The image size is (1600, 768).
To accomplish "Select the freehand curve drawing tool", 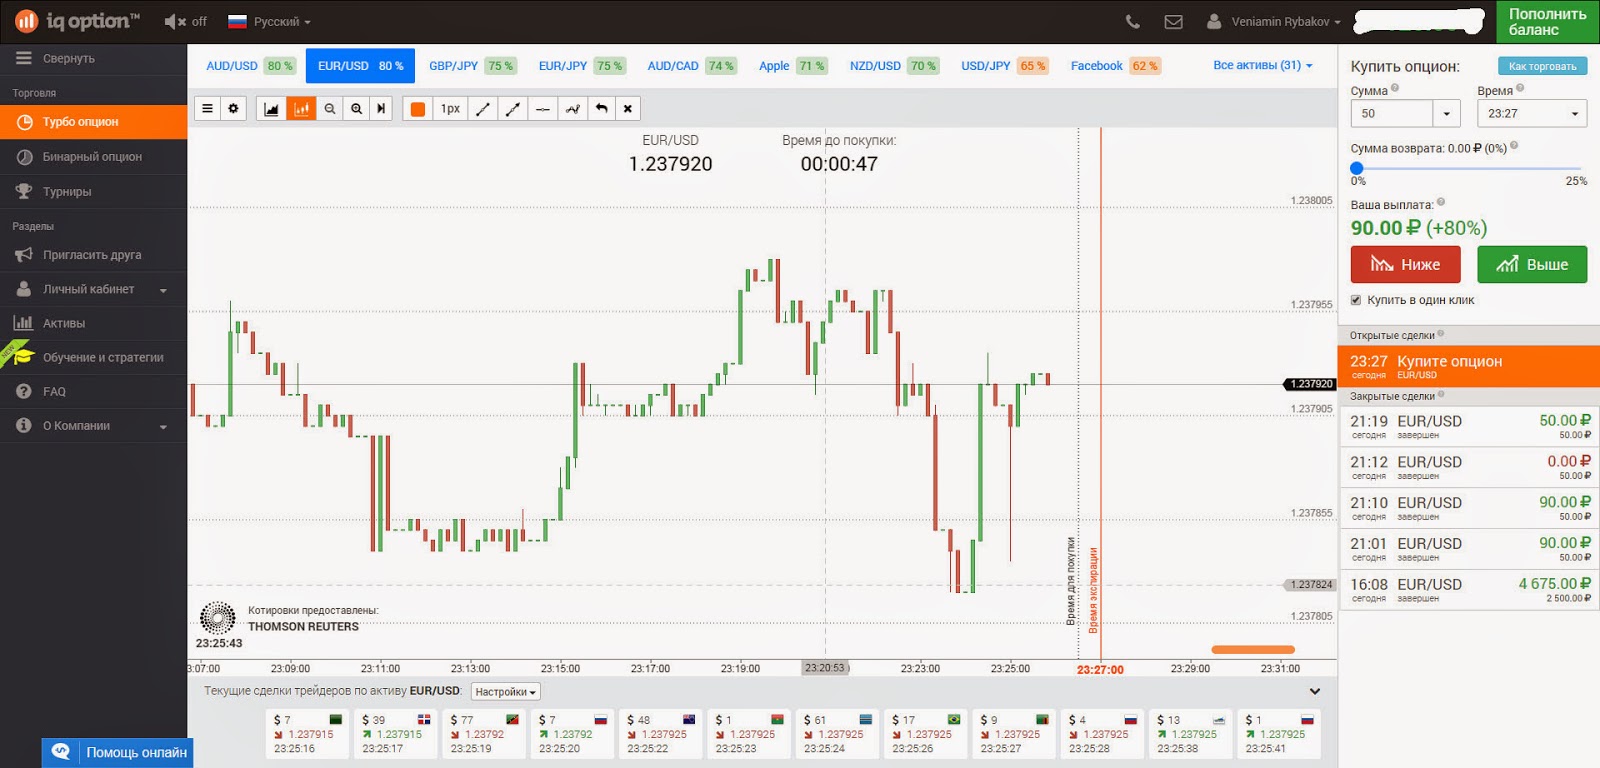I will [572, 108].
